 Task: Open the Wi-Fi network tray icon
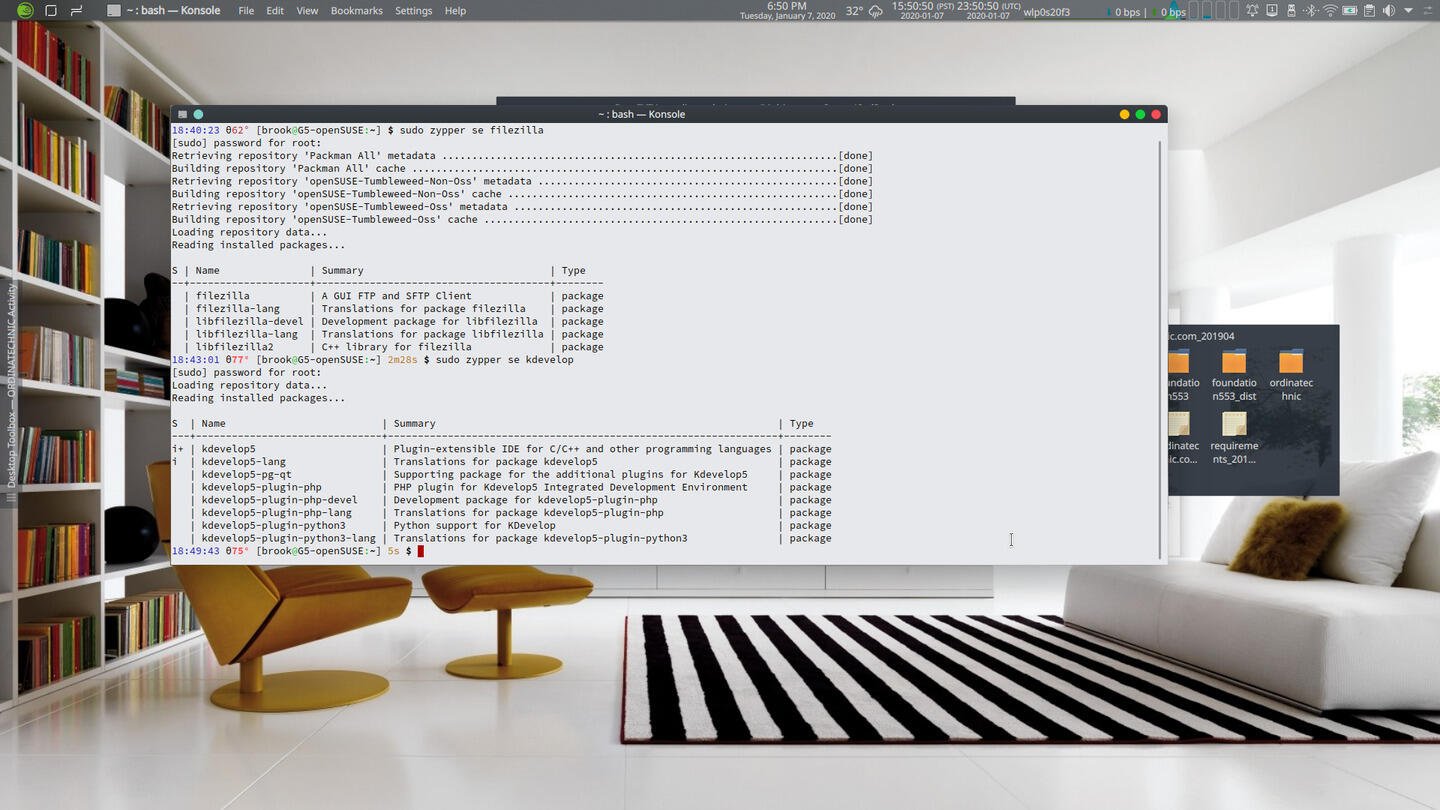coord(1330,11)
